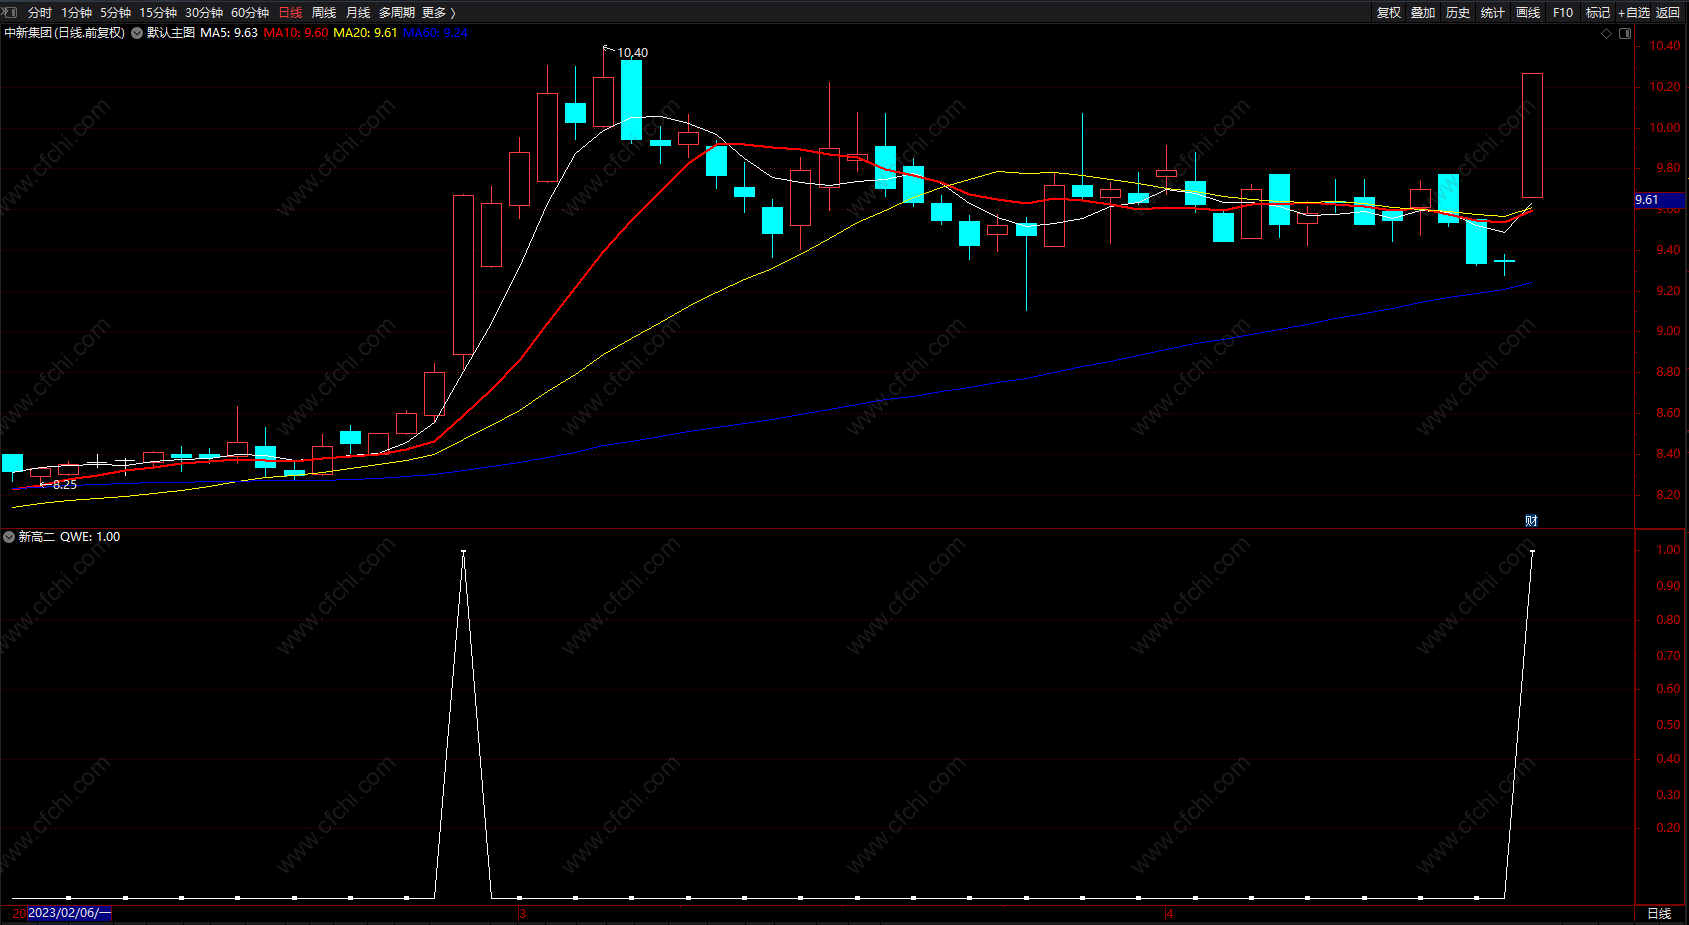Image resolution: width=1689 pixels, height=925 pixels.
Task: Click the 中新集团(日线.前复权) stock title
Action: (x=65, y=33)
